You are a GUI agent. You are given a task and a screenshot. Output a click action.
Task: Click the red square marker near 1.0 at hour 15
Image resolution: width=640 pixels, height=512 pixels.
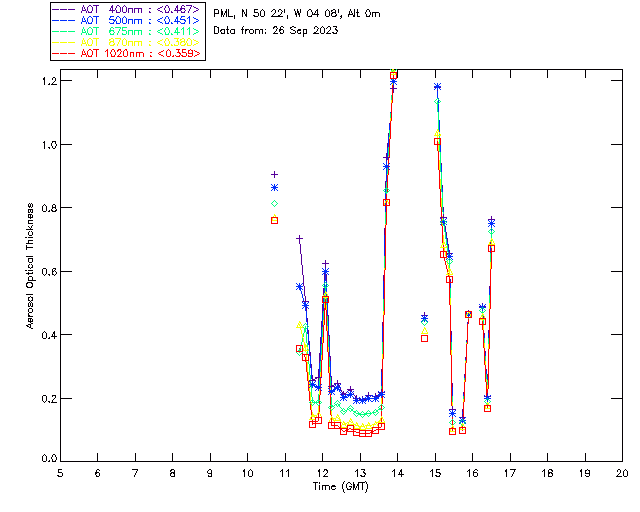click(438, 142)
